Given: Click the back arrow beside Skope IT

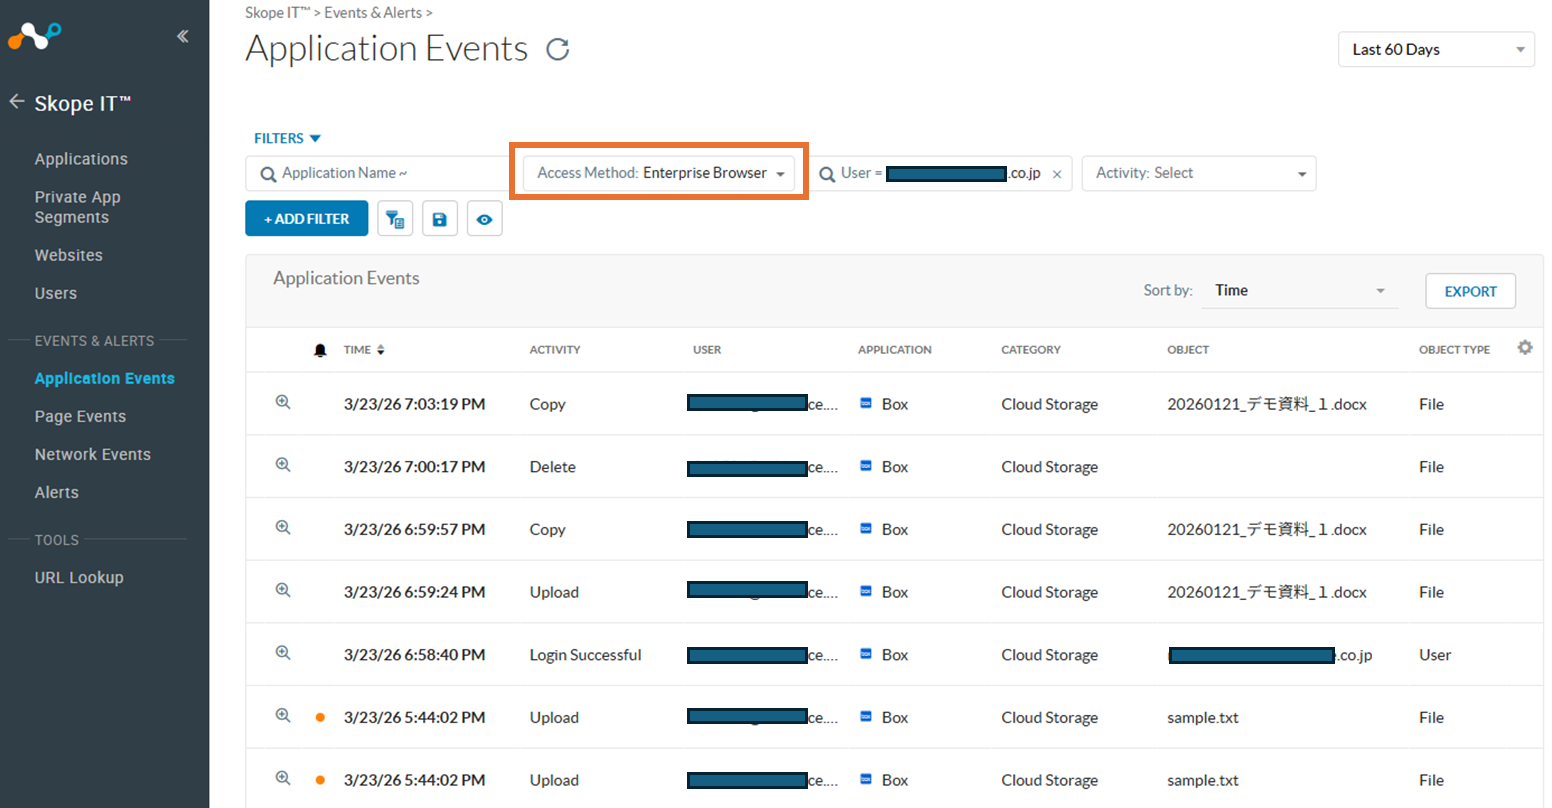Looking at the screenshot, I should pyautogui.click(x=17, y=102).
